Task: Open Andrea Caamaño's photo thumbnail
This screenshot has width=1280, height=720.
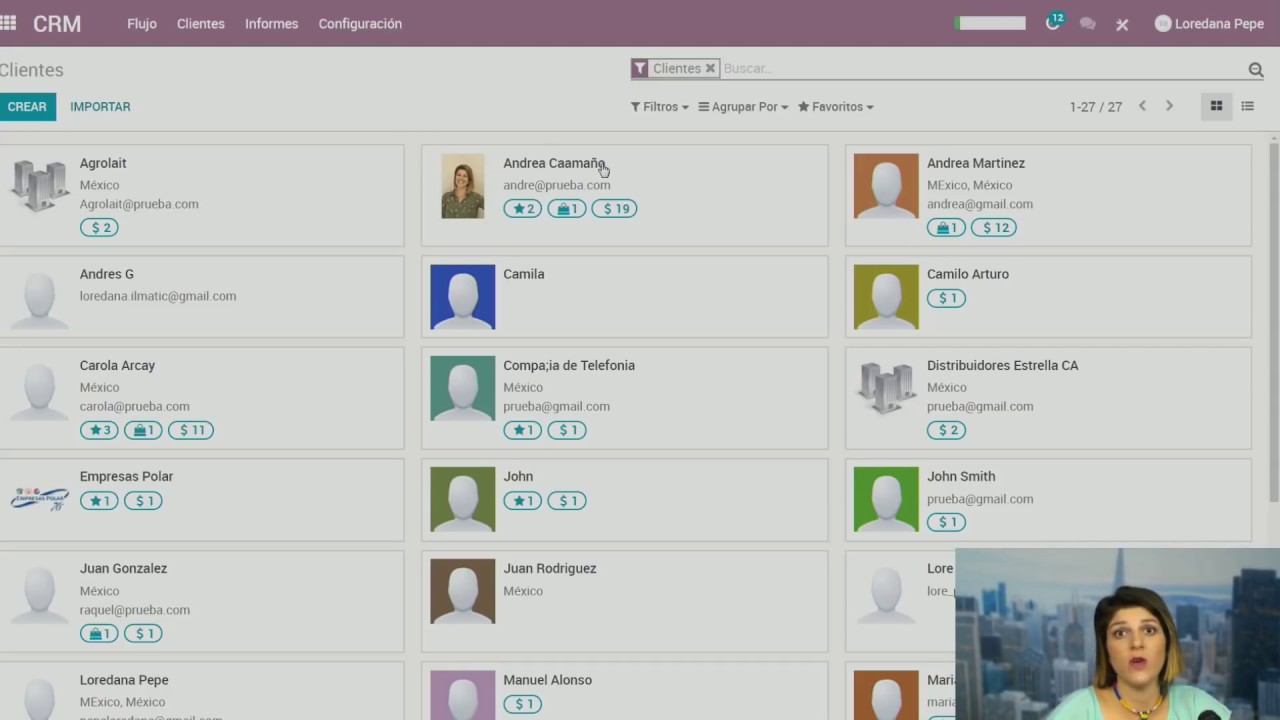Action: pos(463,186)
